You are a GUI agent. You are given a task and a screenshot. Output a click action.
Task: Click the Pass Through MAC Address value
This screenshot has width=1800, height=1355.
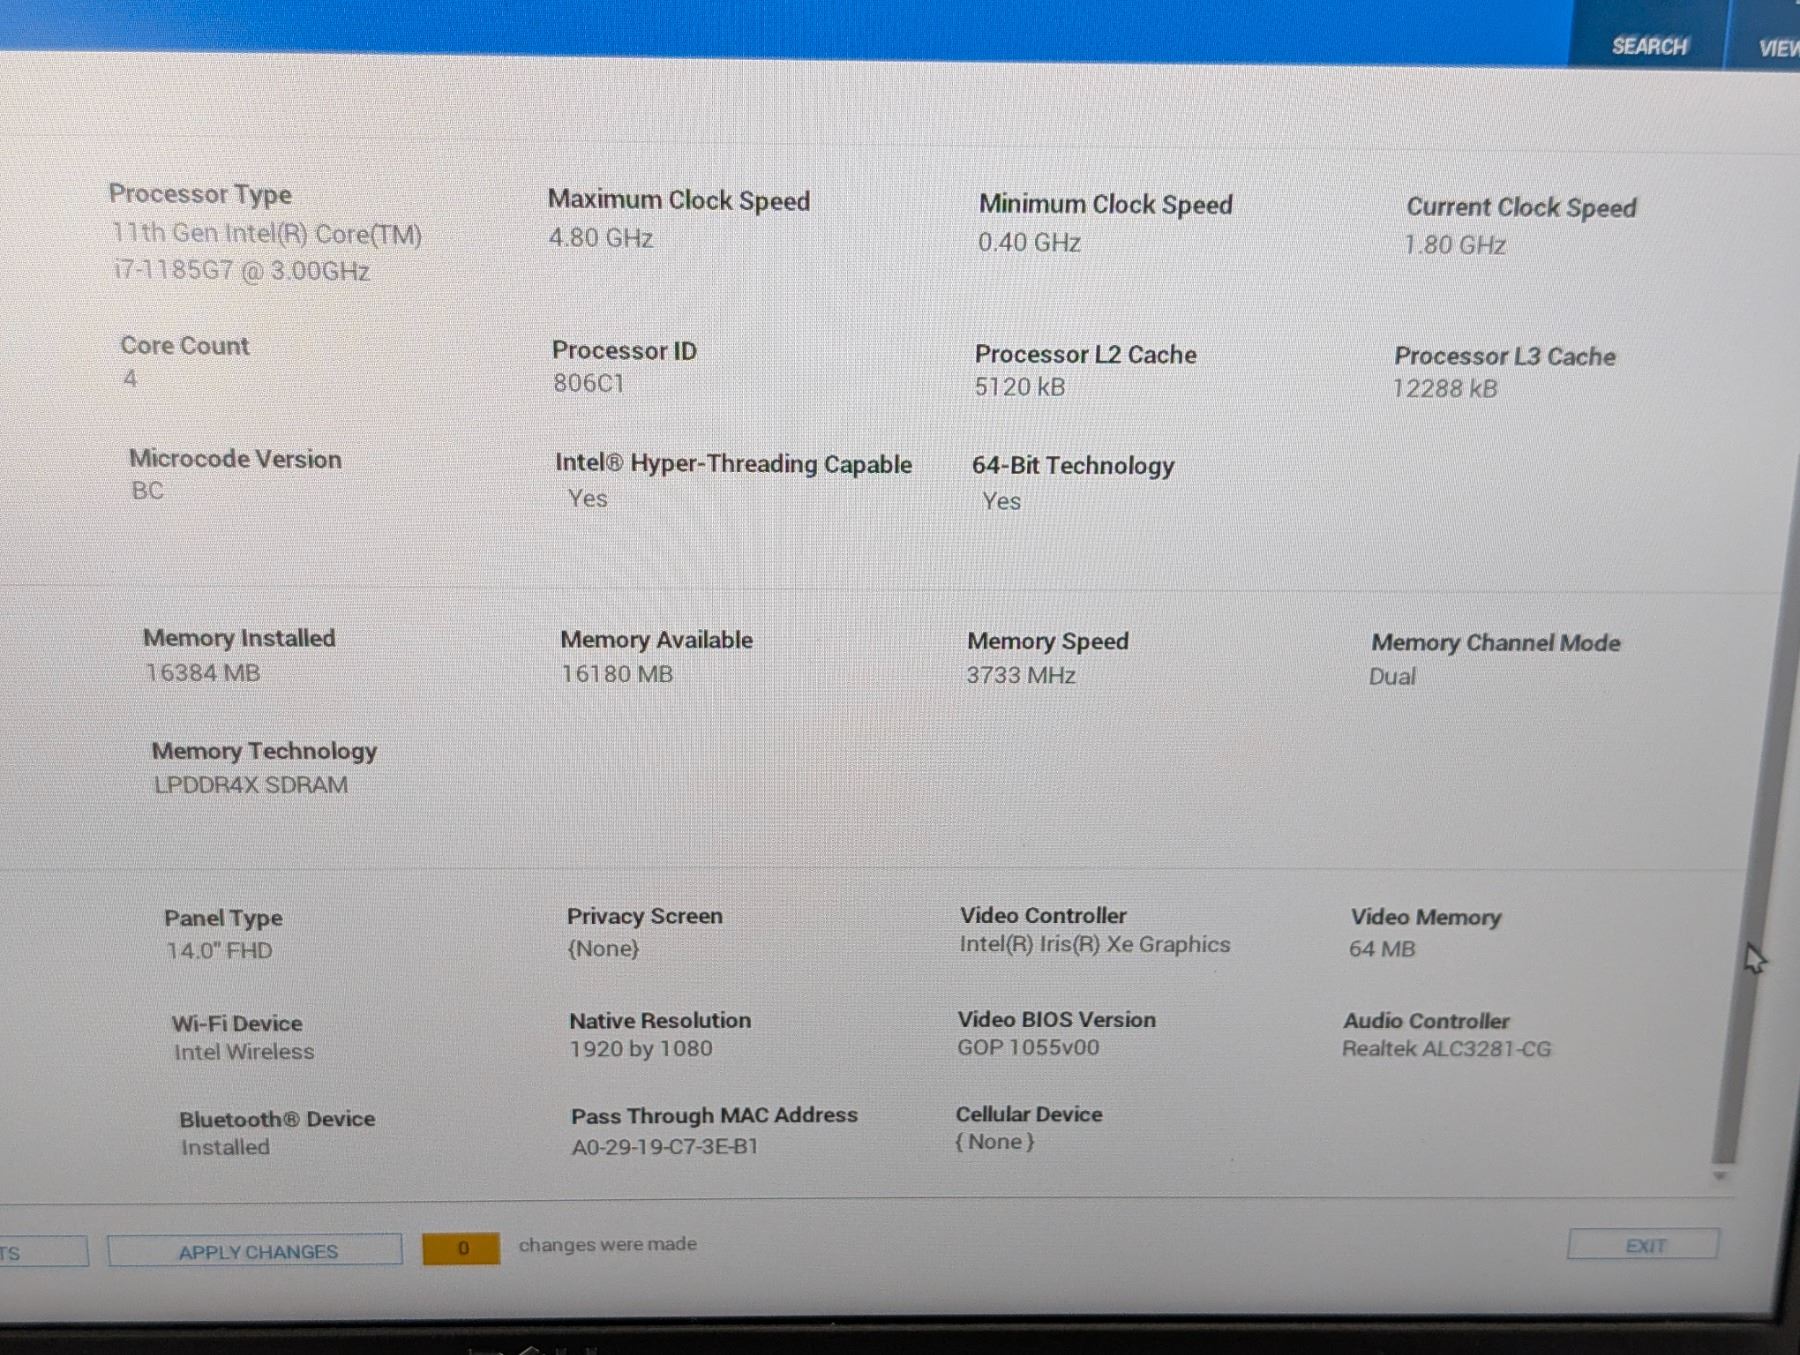(664, 1147)
